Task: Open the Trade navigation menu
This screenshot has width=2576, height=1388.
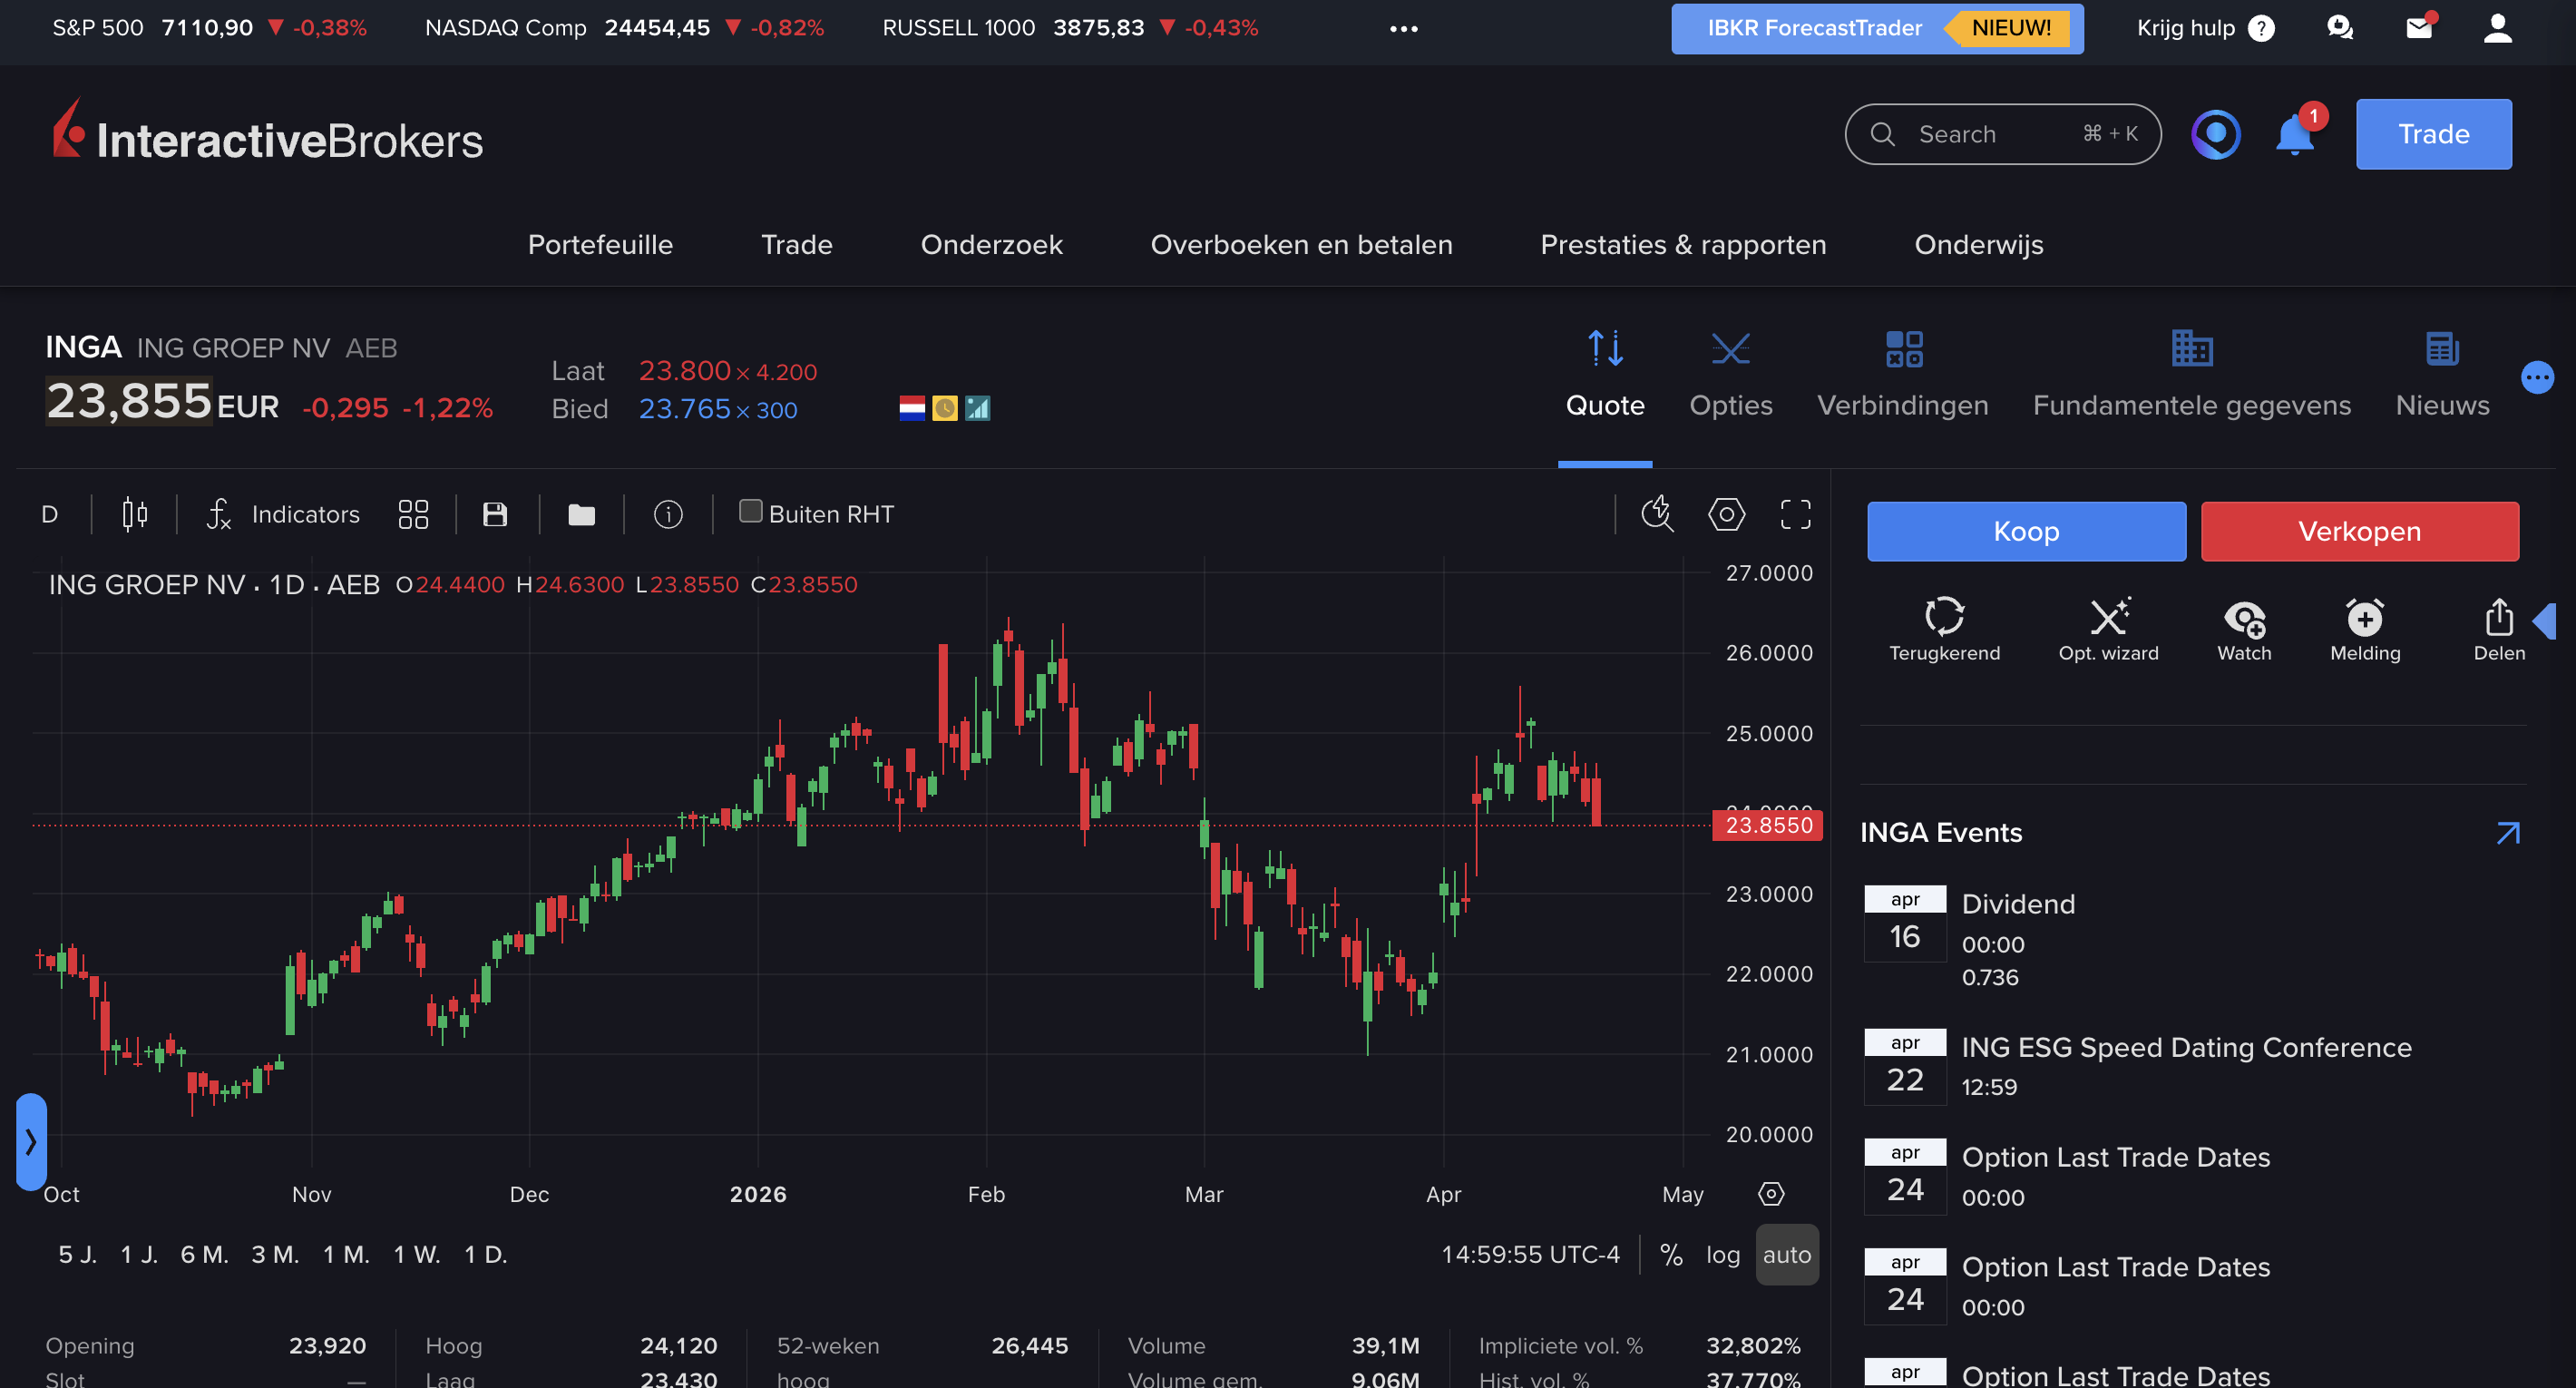Action: click(x=797, y=245)
